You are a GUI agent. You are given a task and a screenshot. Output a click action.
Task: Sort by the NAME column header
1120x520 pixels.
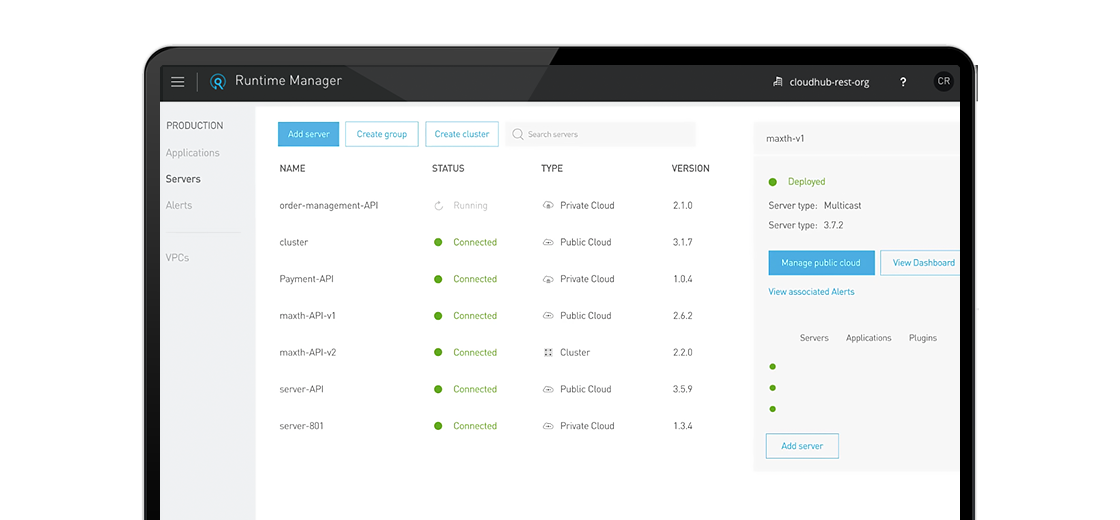coord(292,169)
